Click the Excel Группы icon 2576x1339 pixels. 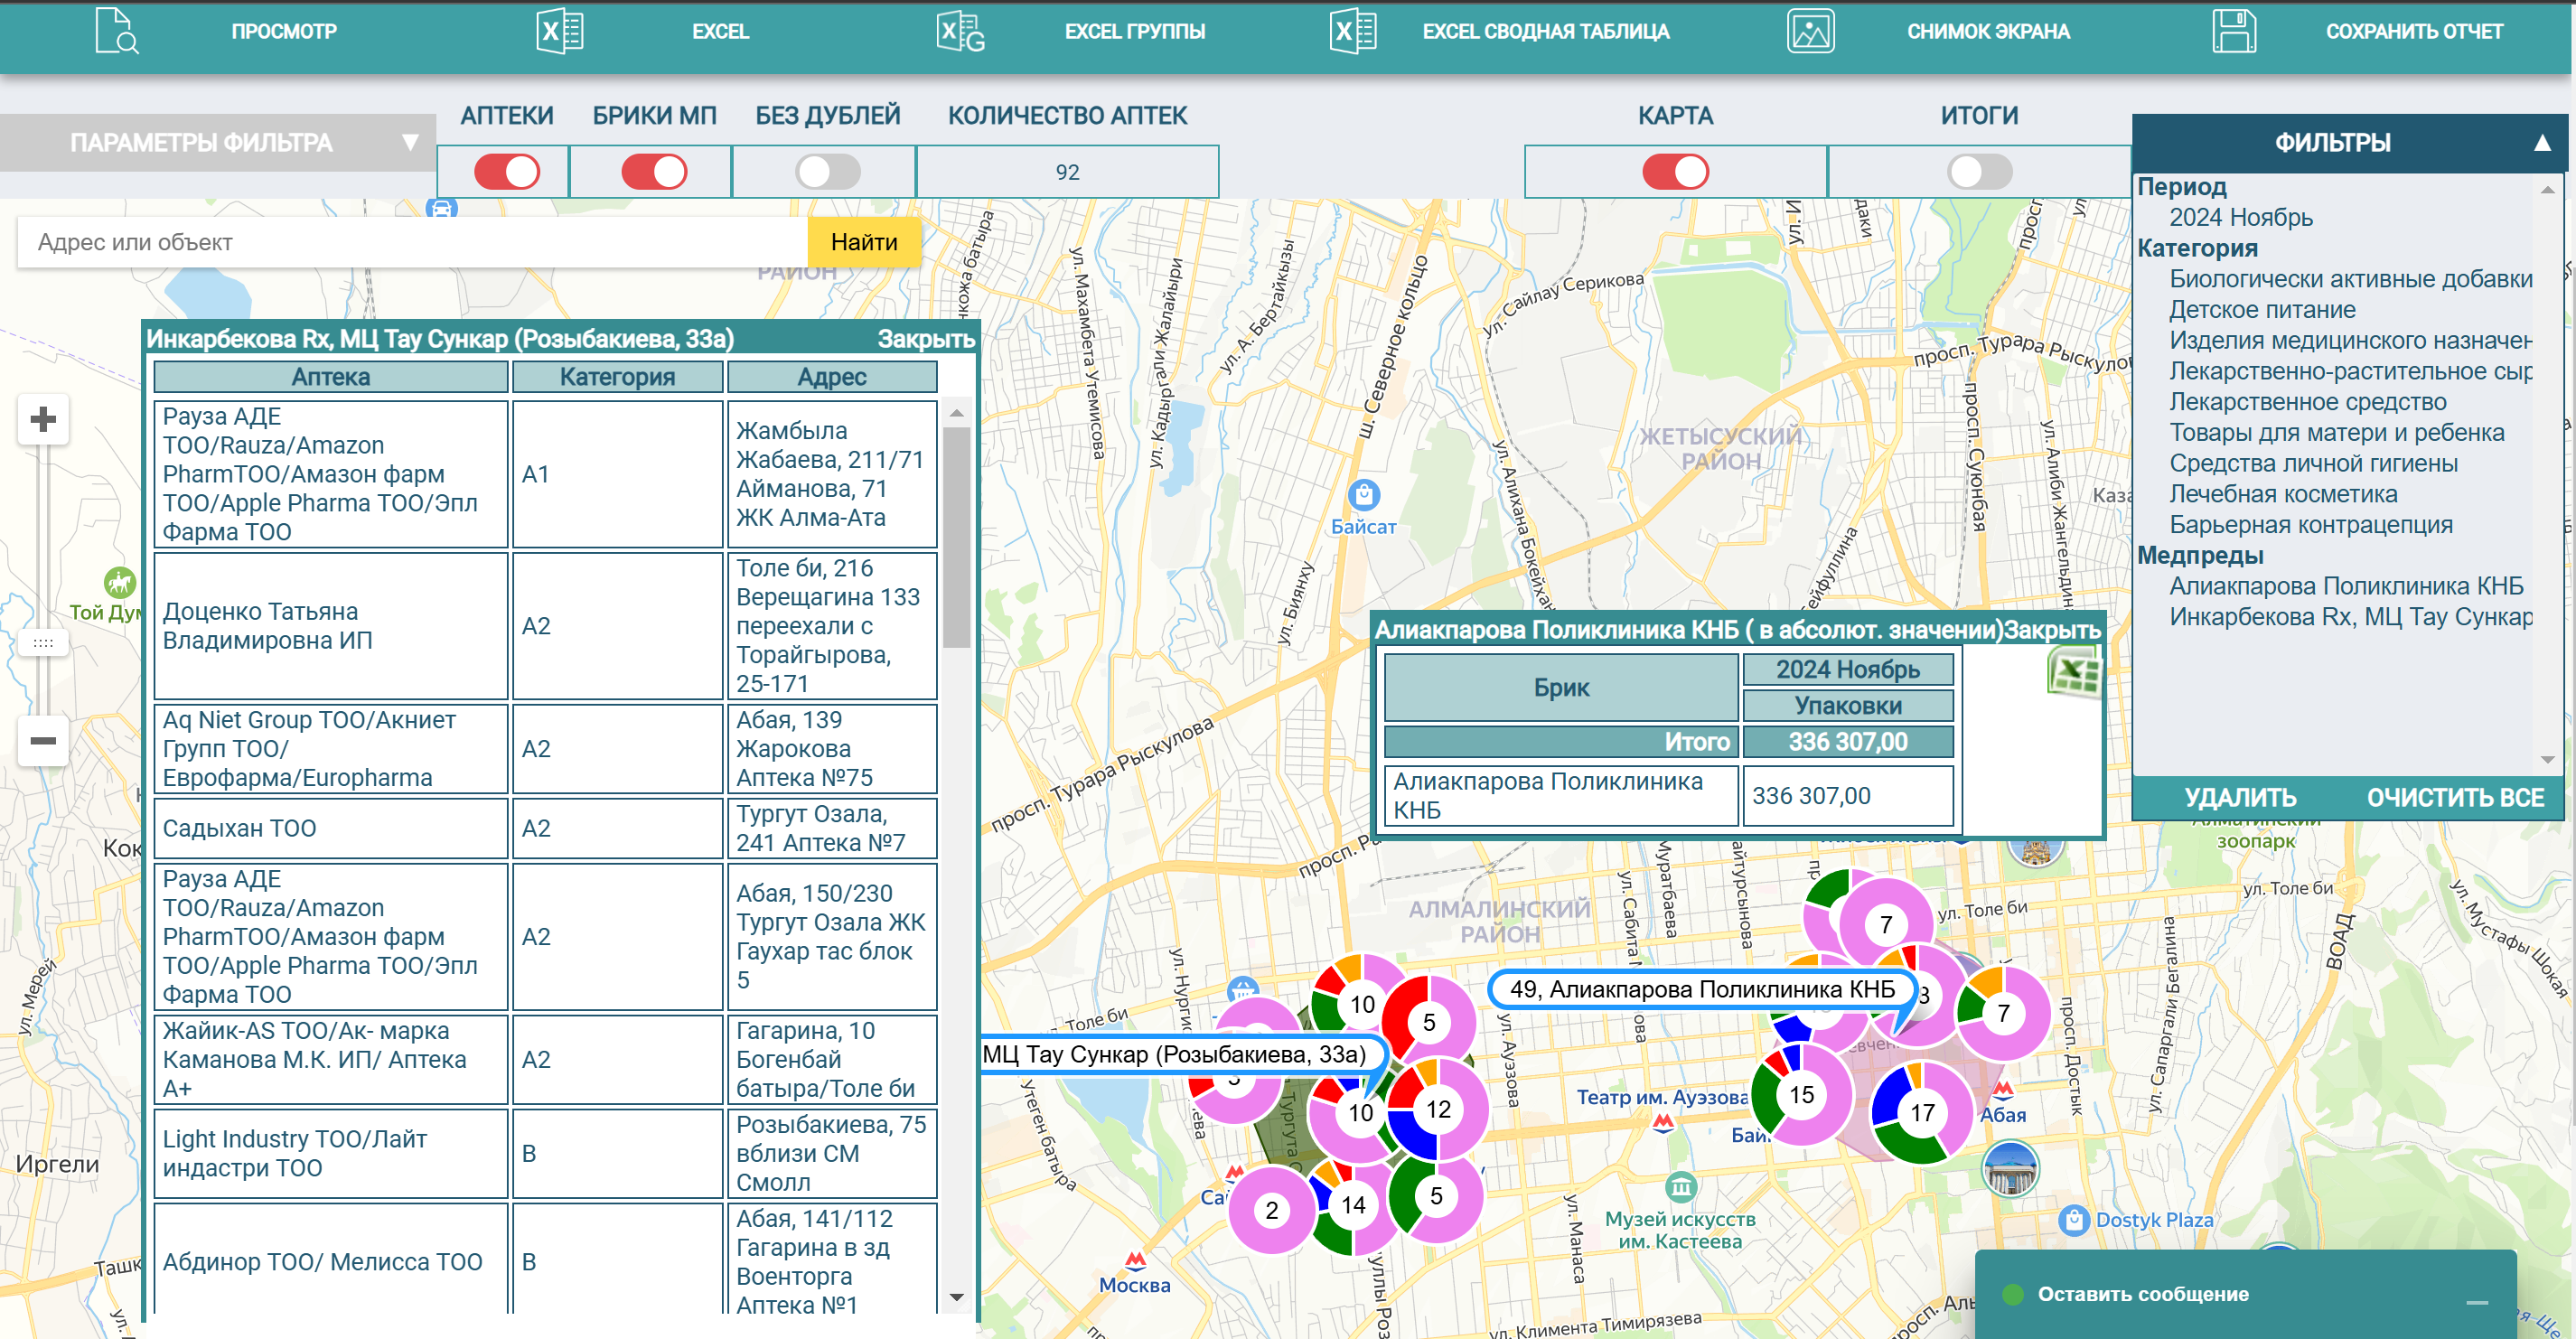[960, 31]
